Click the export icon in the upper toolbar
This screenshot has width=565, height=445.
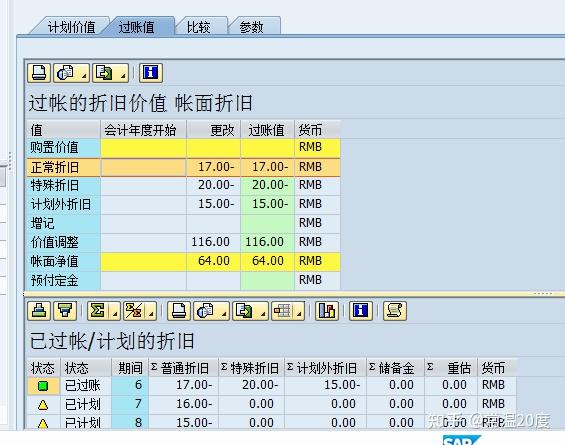pyautogui.click(x=104, y=73)
